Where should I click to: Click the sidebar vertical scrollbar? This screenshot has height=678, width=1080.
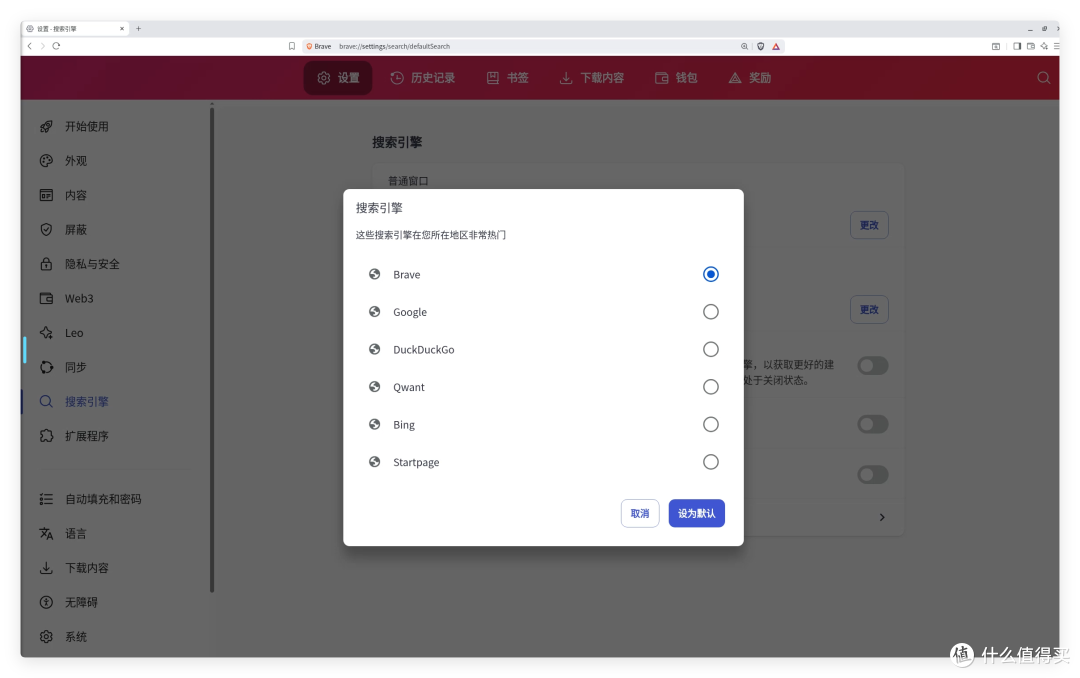tap(212, 348)
